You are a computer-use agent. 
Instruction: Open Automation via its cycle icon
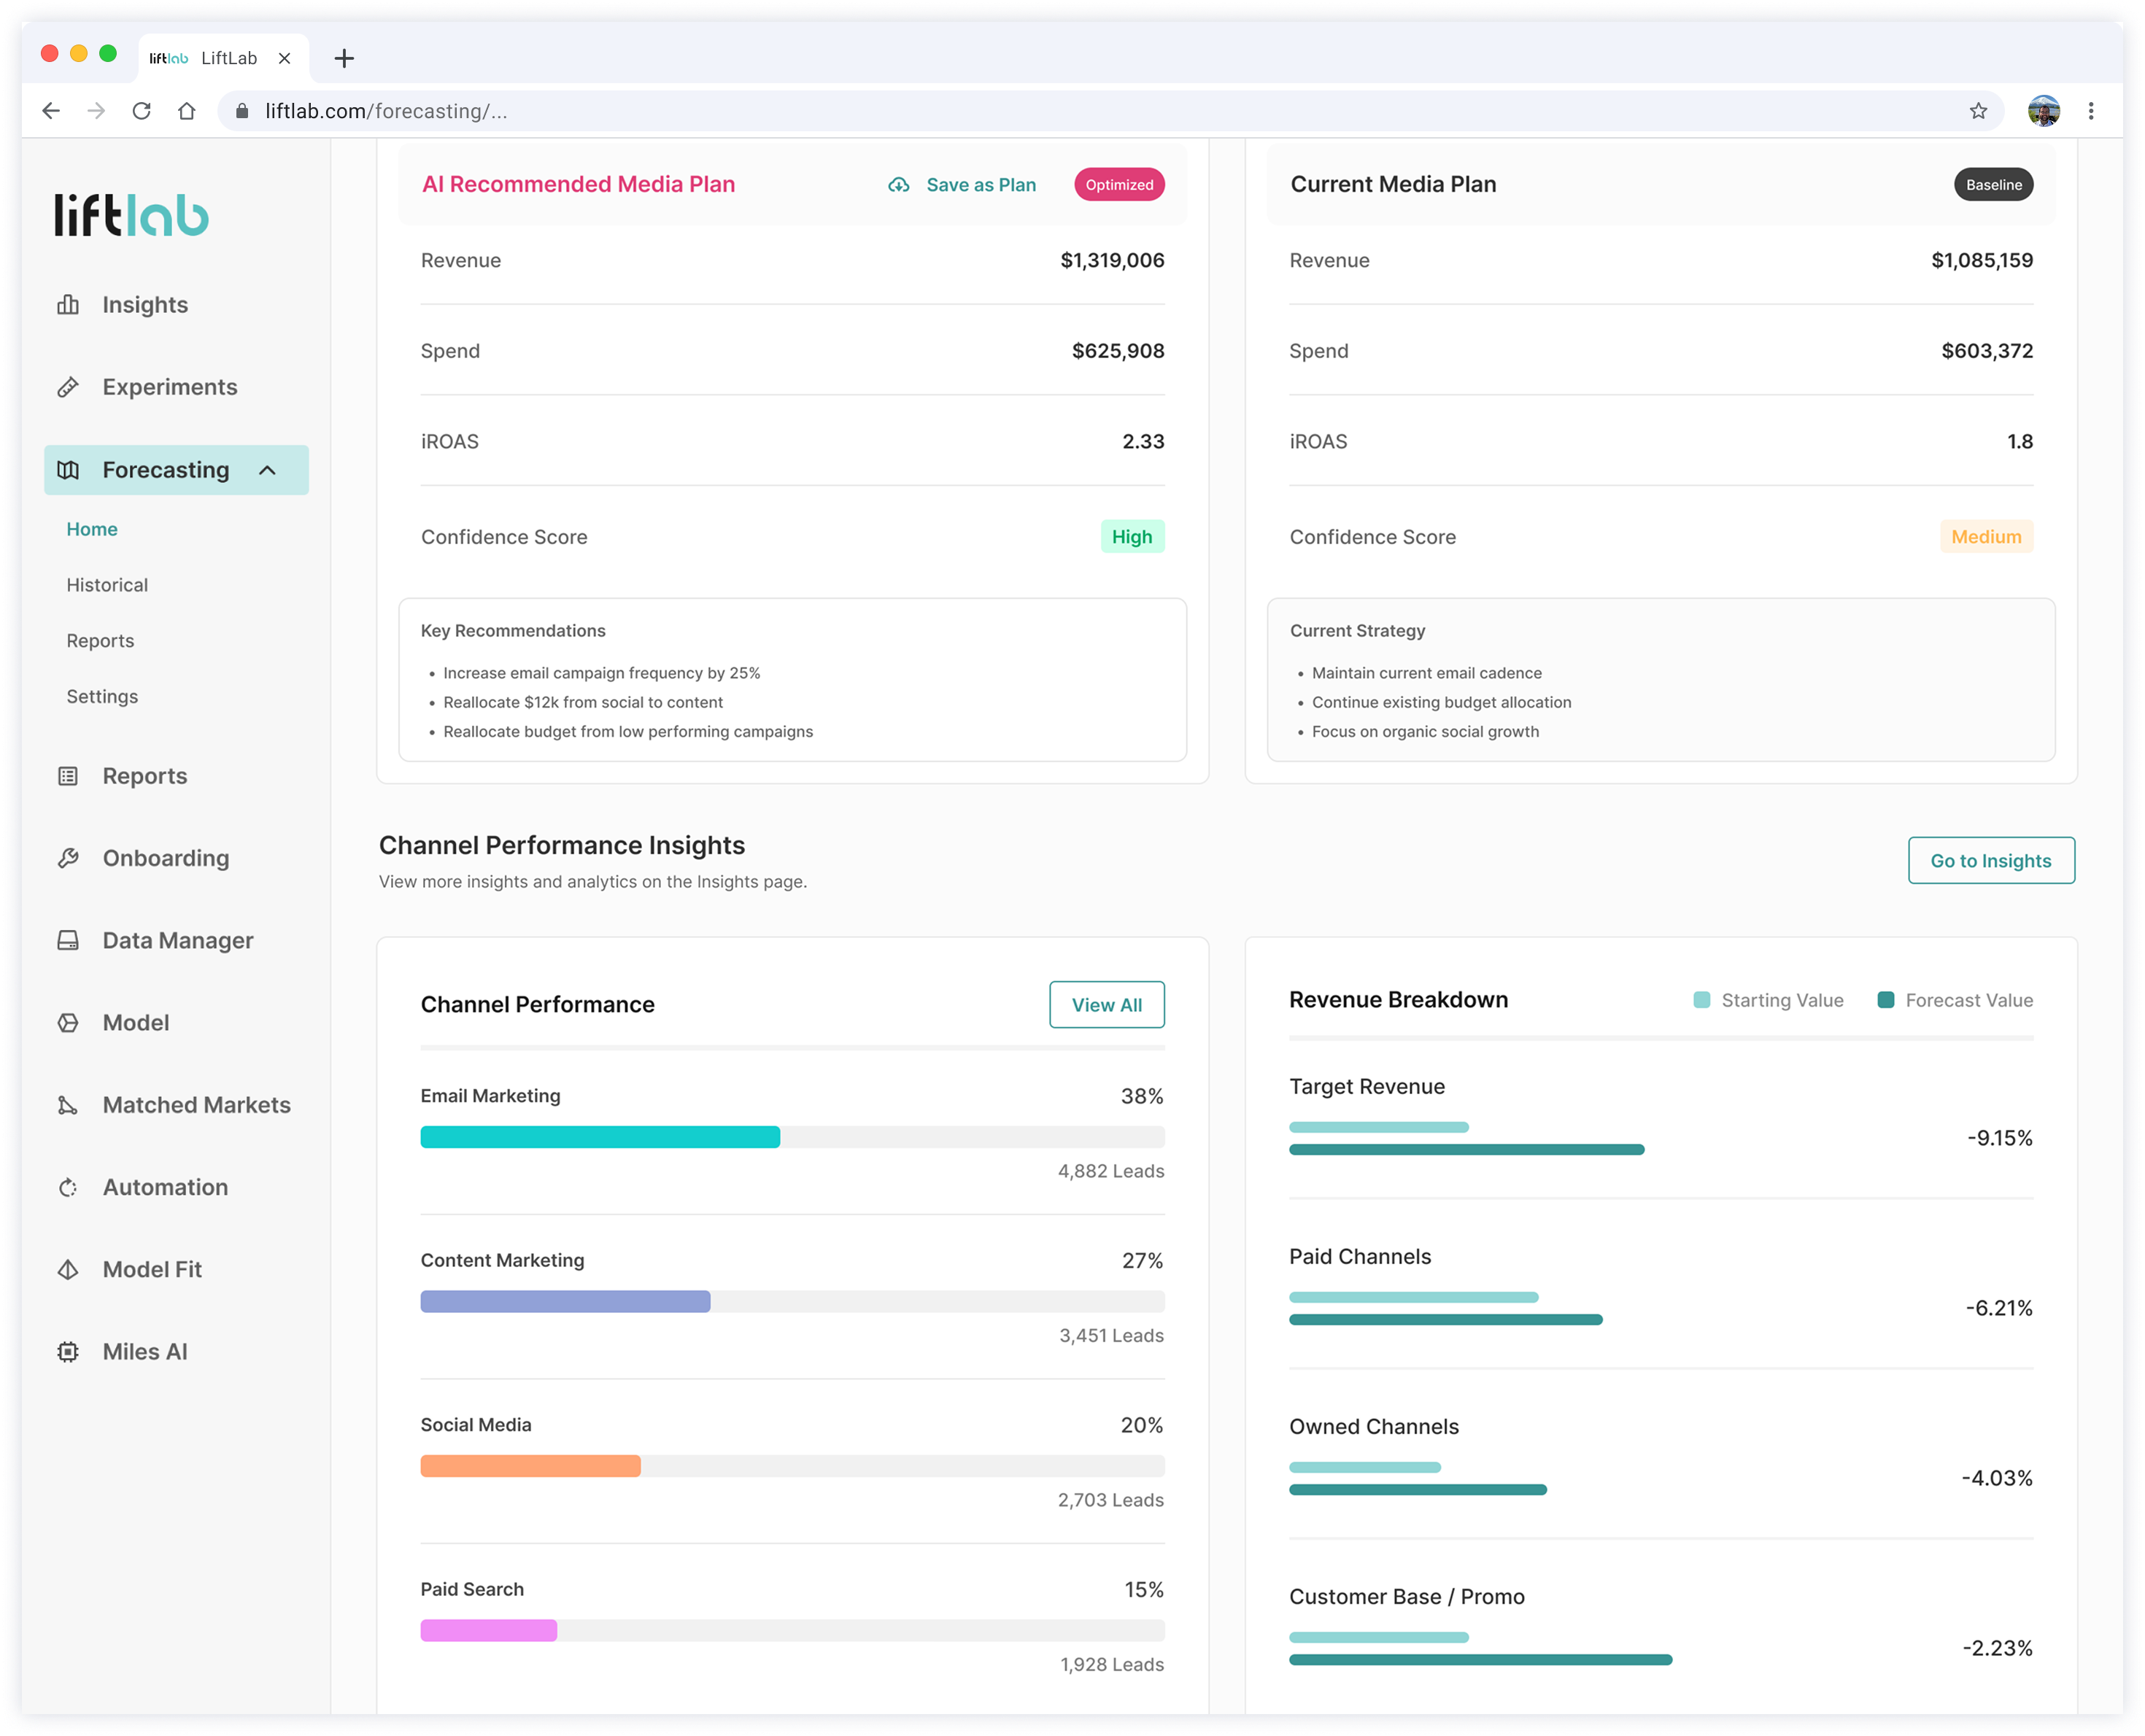[x=68, y=1187]
